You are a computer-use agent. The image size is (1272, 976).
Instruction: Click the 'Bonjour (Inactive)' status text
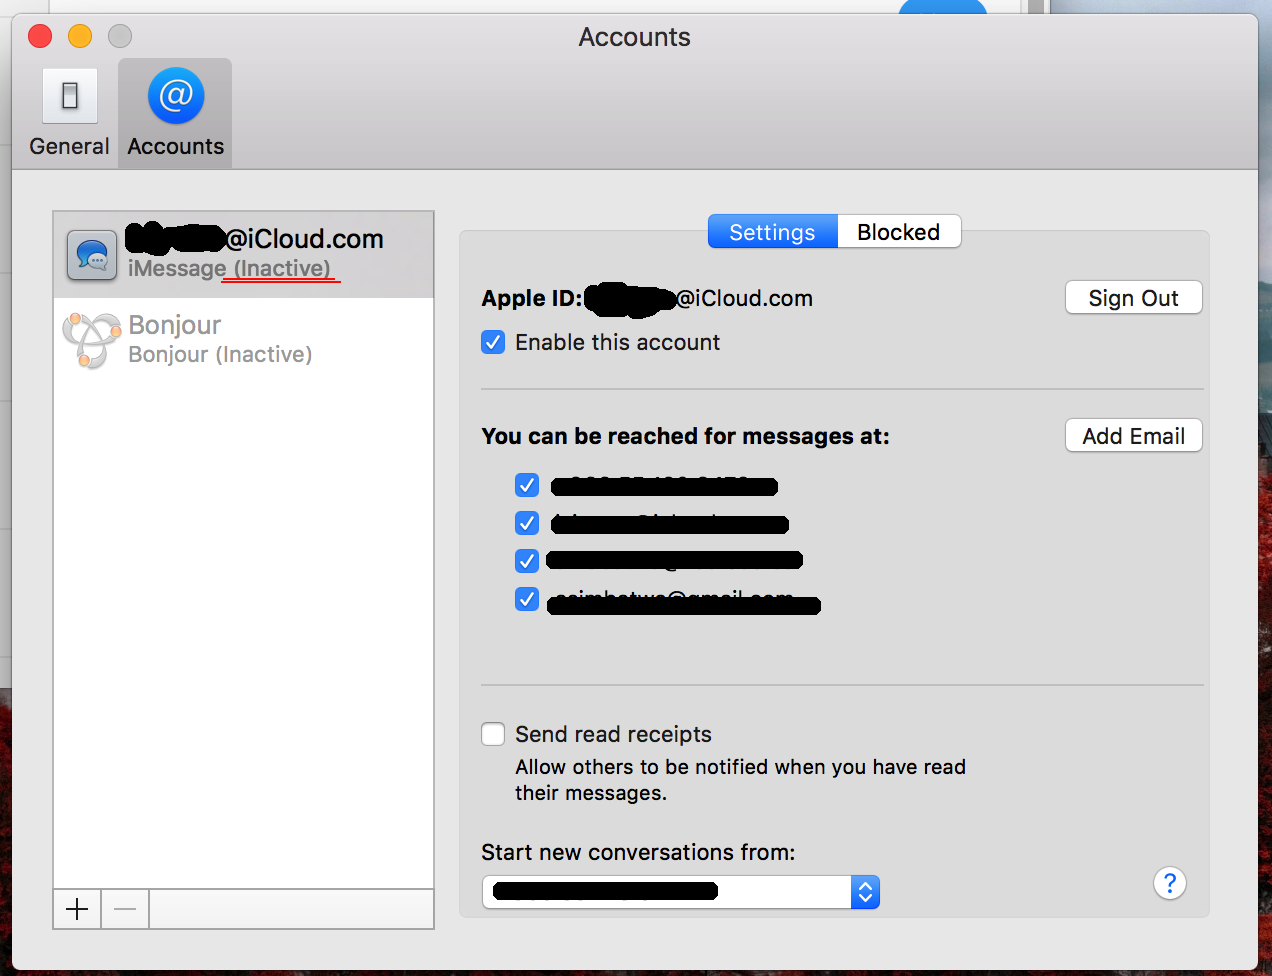(220, 355)
